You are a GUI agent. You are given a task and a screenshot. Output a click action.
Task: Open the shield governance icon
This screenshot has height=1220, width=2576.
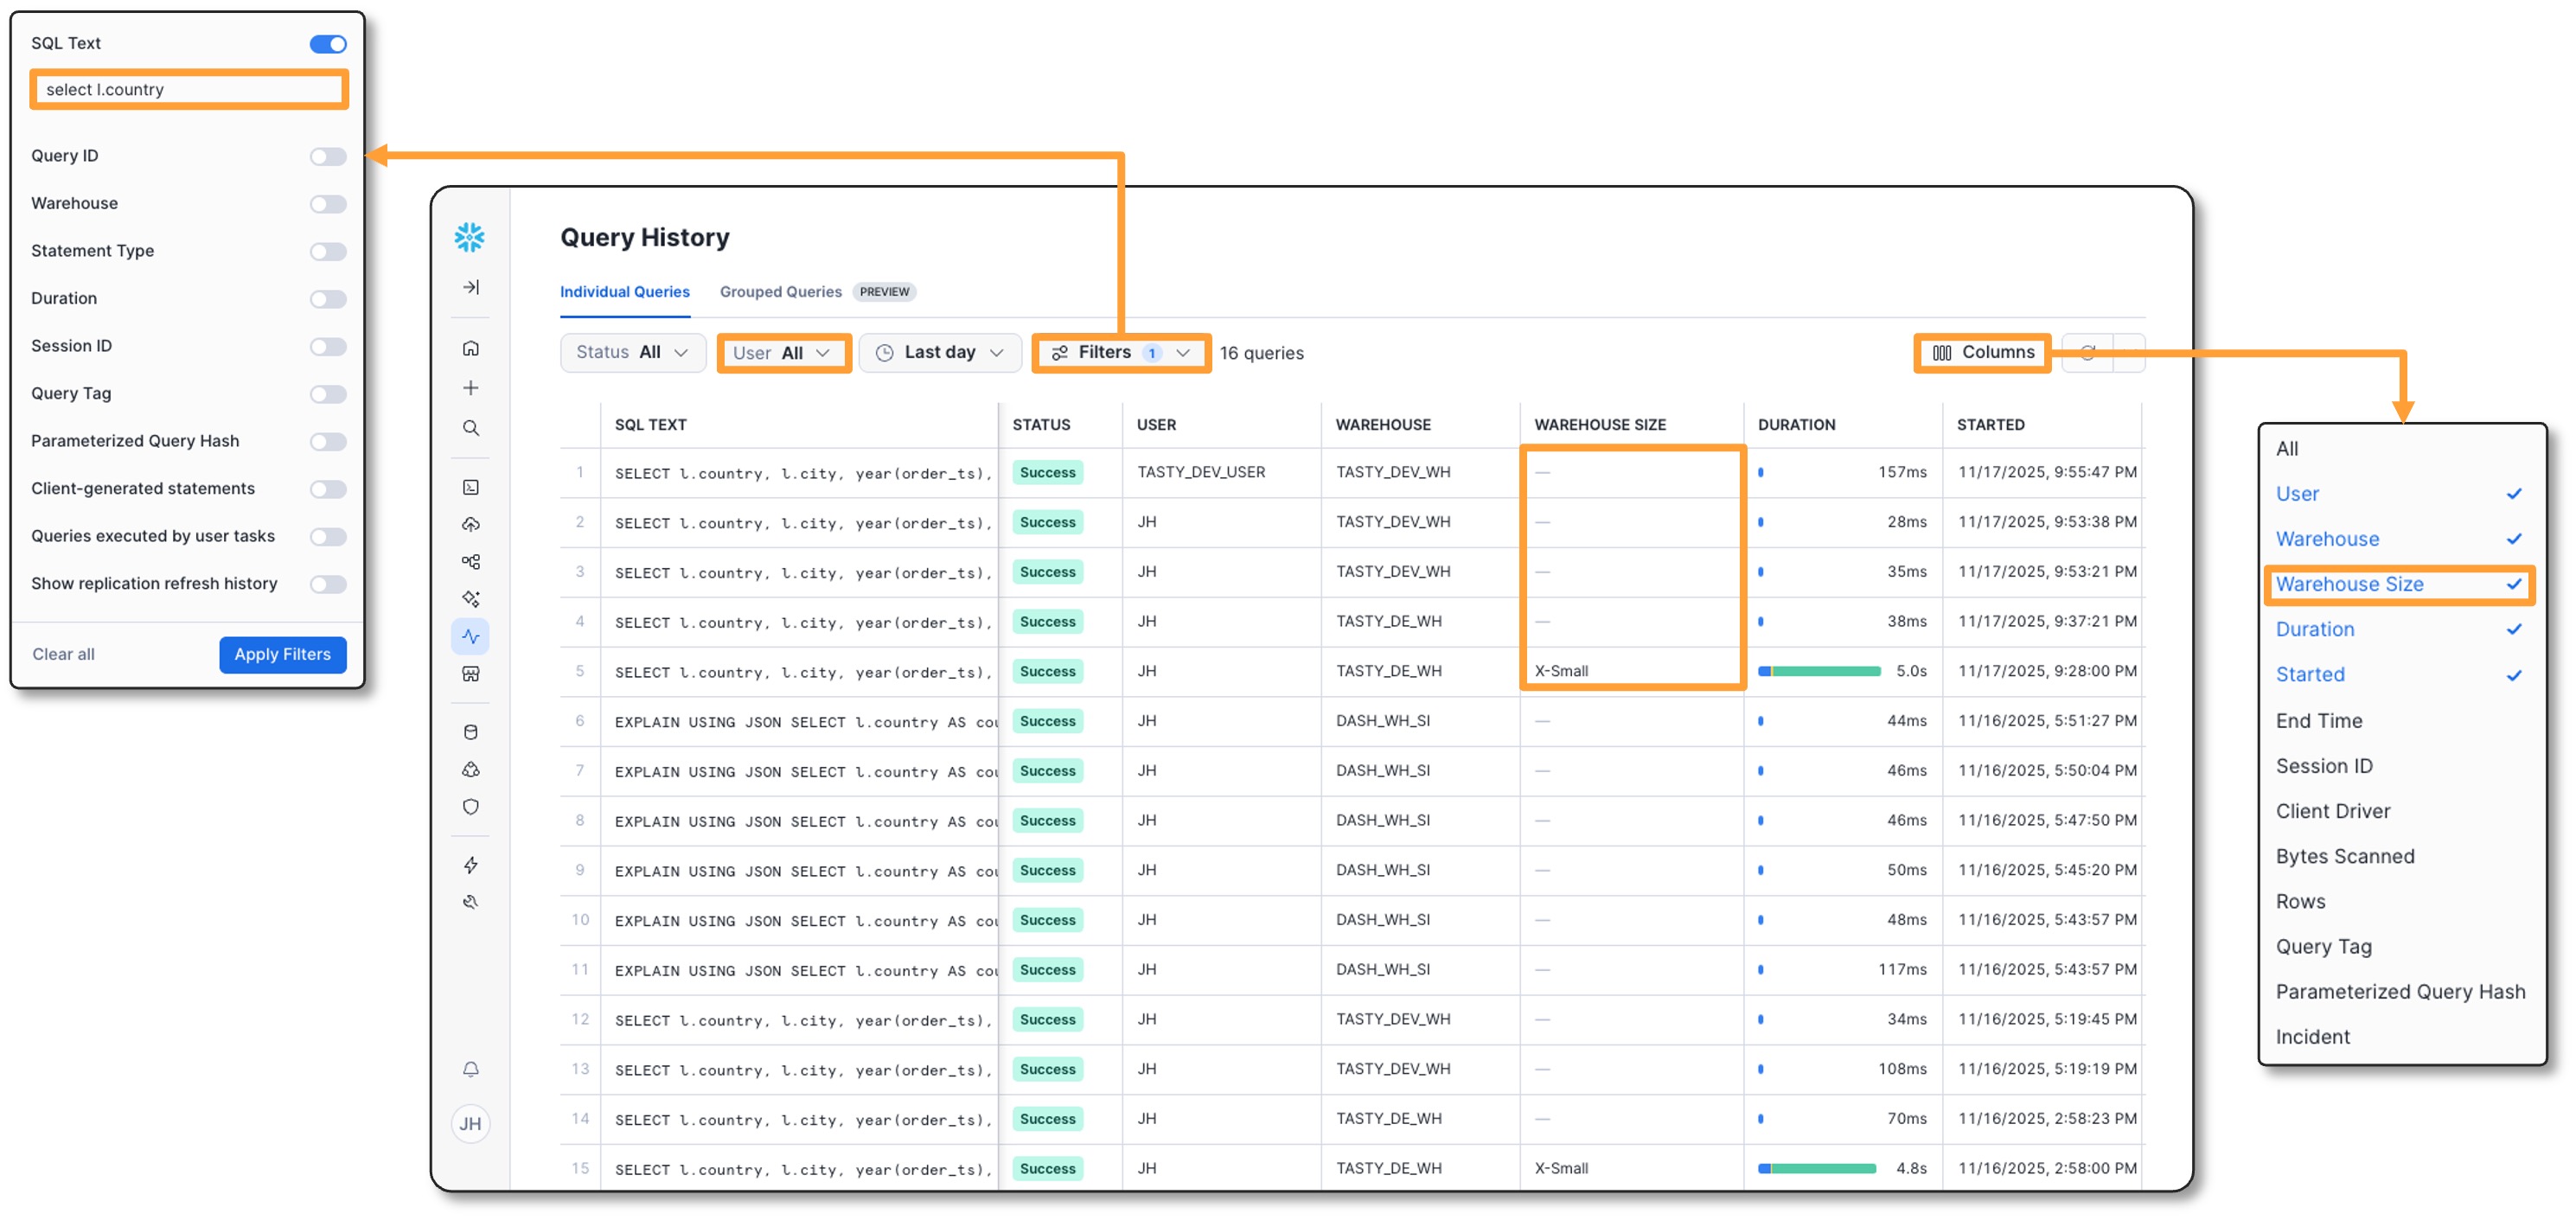pos(471,807)
